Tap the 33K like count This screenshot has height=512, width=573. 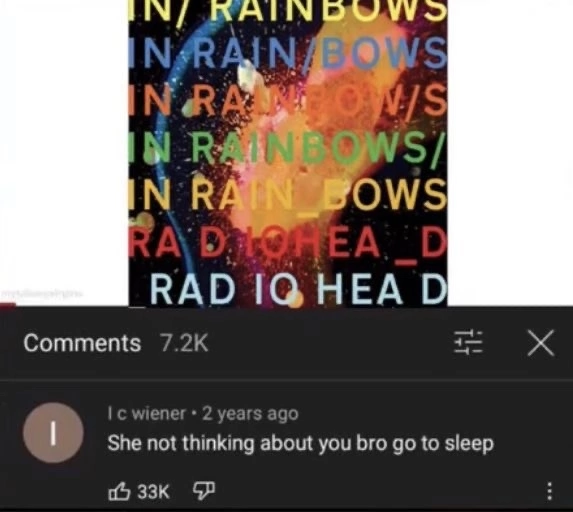pyautogui.click(x=154, y=492)
